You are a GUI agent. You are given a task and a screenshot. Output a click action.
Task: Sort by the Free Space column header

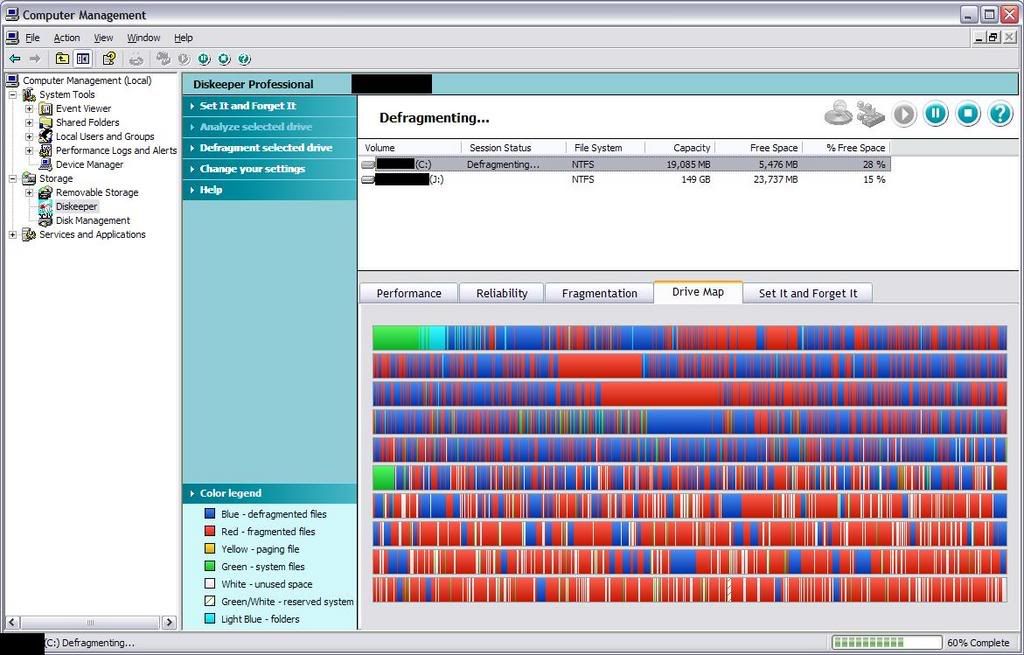tap(759, 148)
